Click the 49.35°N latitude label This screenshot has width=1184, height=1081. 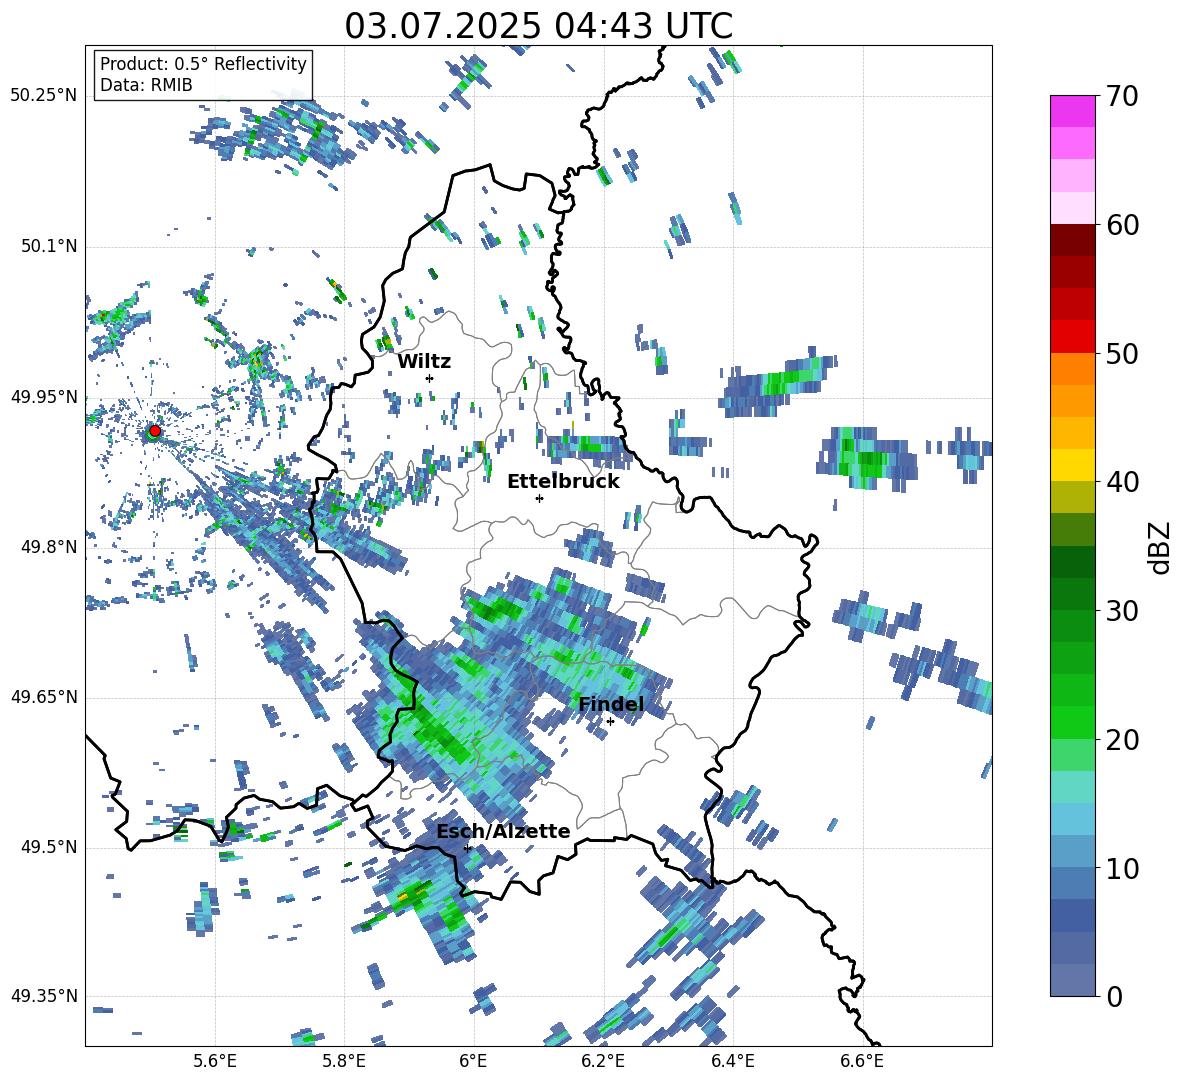click(x=44, y=996)
